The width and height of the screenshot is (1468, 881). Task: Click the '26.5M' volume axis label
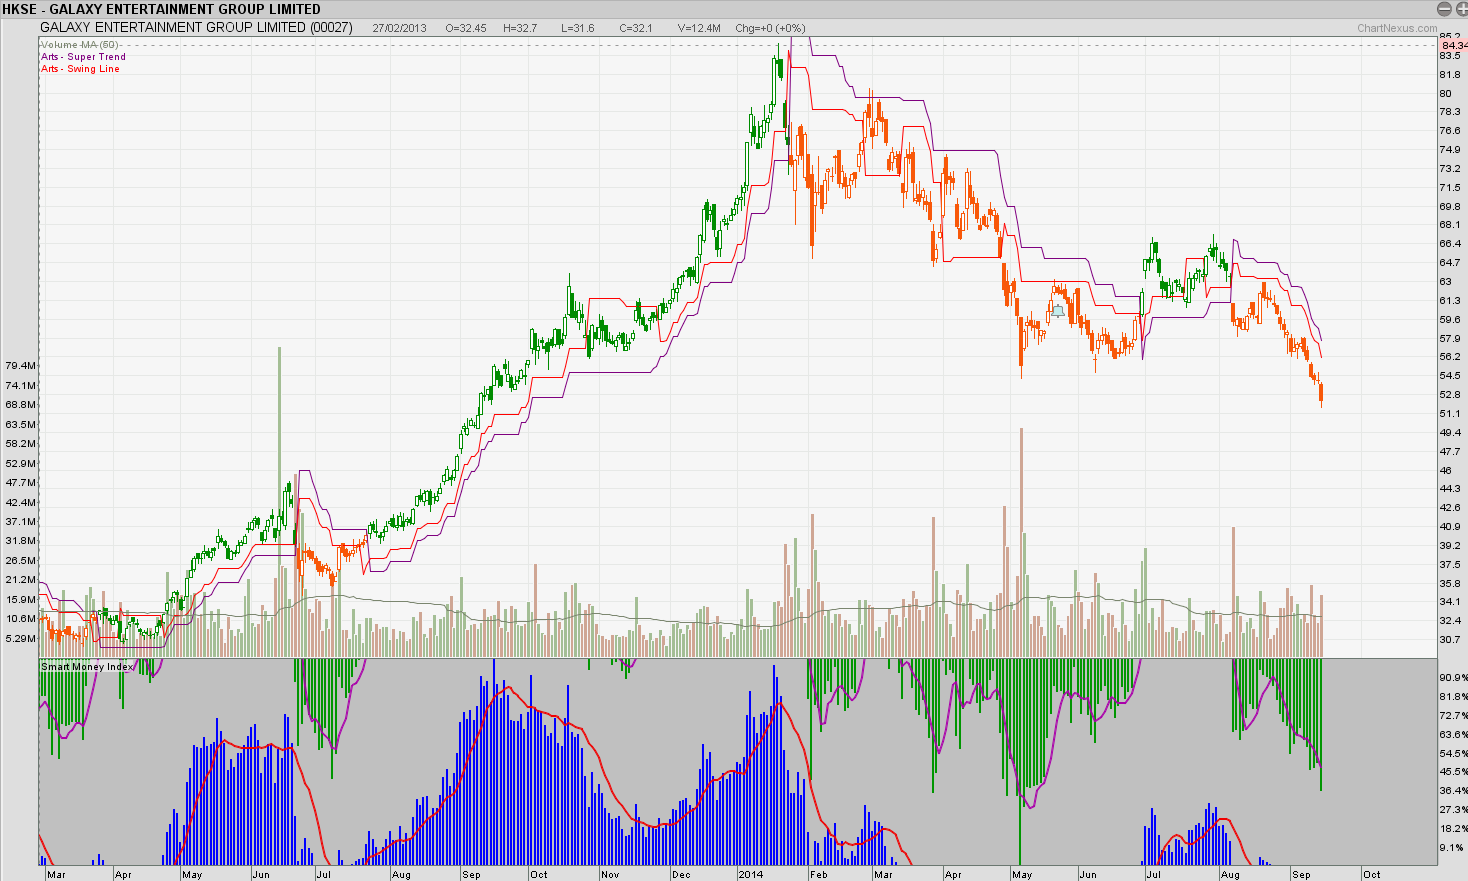click(x=21, y=561)
